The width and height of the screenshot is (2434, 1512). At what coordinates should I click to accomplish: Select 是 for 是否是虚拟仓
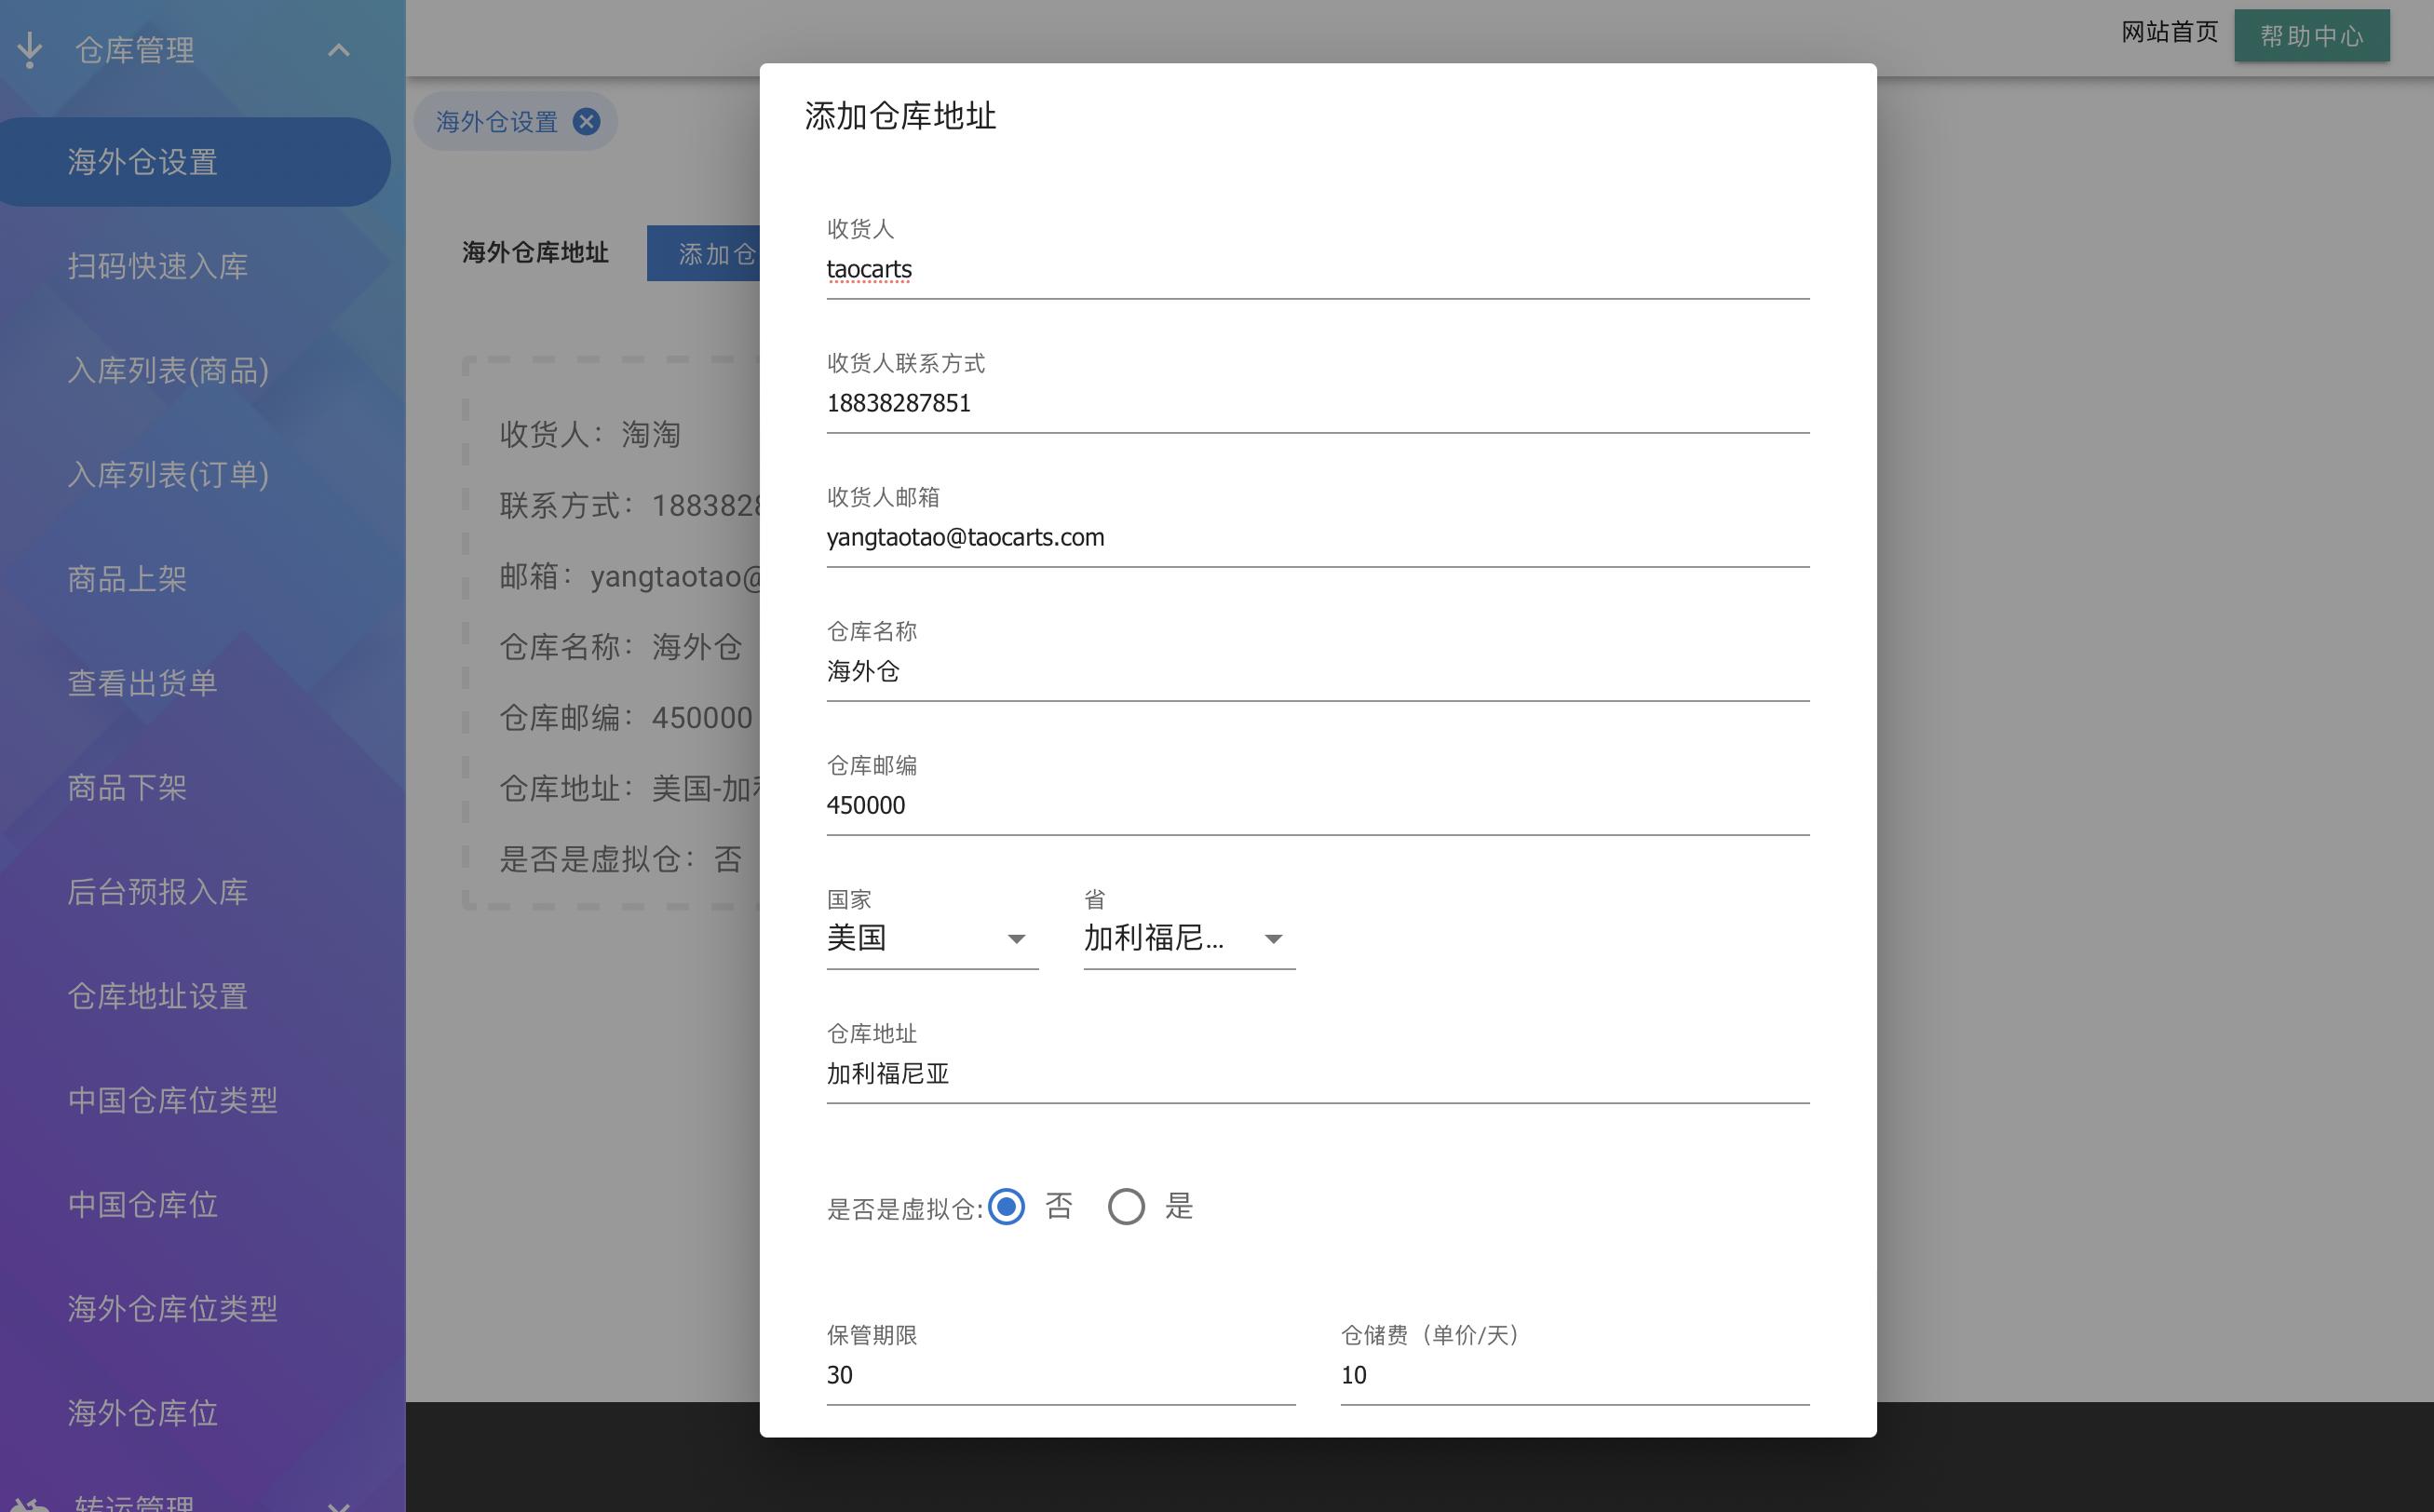[1127, 1207]
